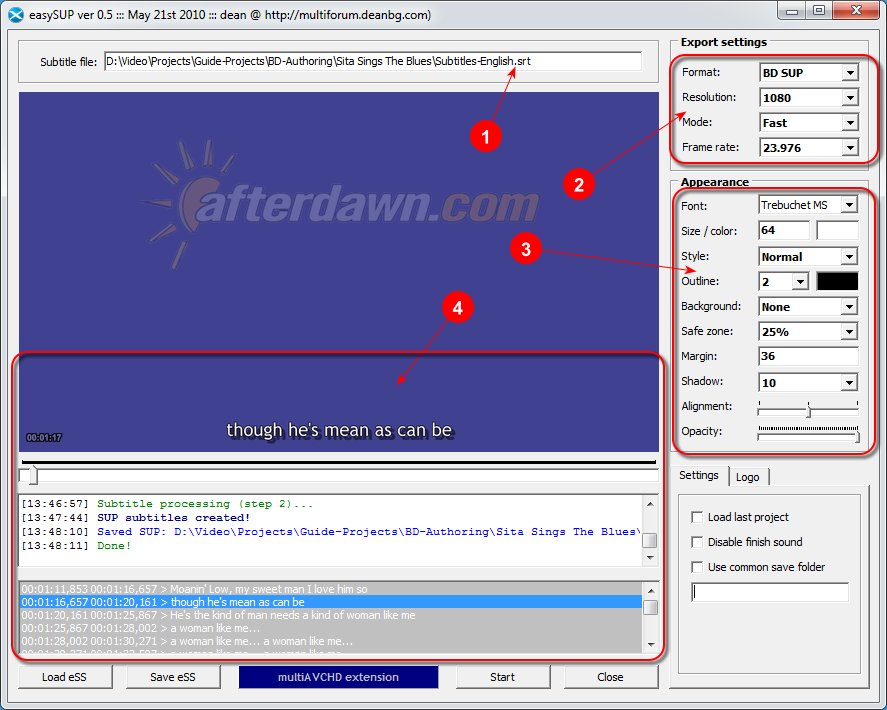The width and height of the screenshot is (887, 710).
Task: Click the font size field showing 64
Action: click(783, 230)
